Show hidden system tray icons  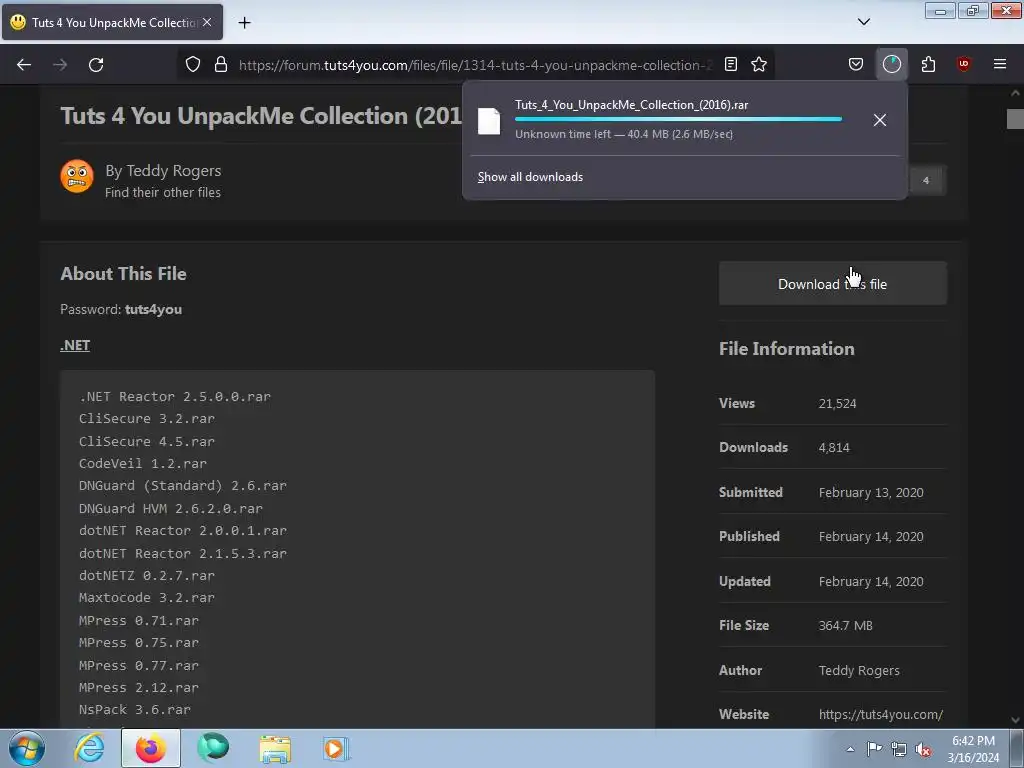(850, 749)
